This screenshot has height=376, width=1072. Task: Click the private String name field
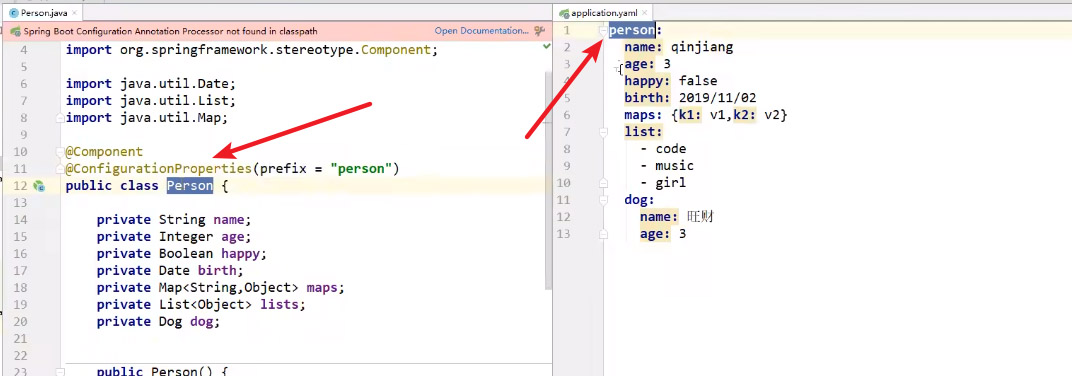coord(174,219)
